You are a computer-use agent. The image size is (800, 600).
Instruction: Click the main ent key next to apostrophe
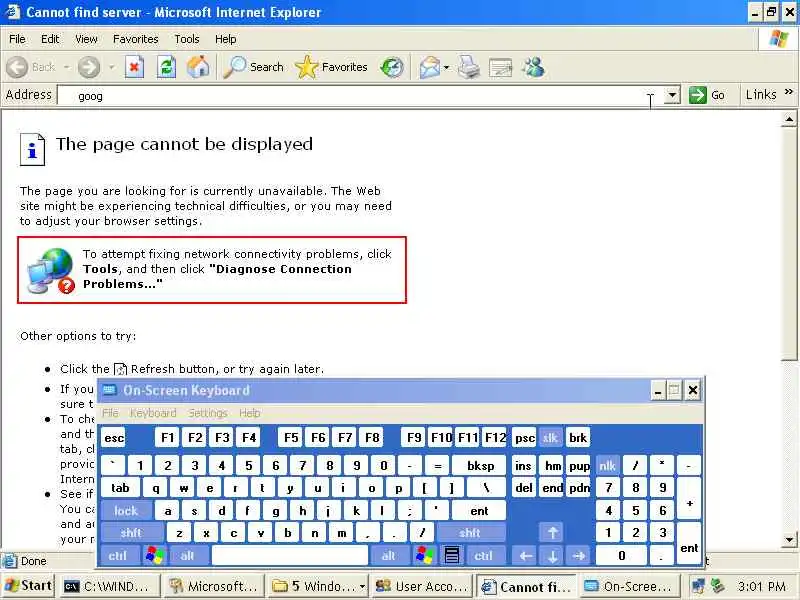[x=479, y=511]
